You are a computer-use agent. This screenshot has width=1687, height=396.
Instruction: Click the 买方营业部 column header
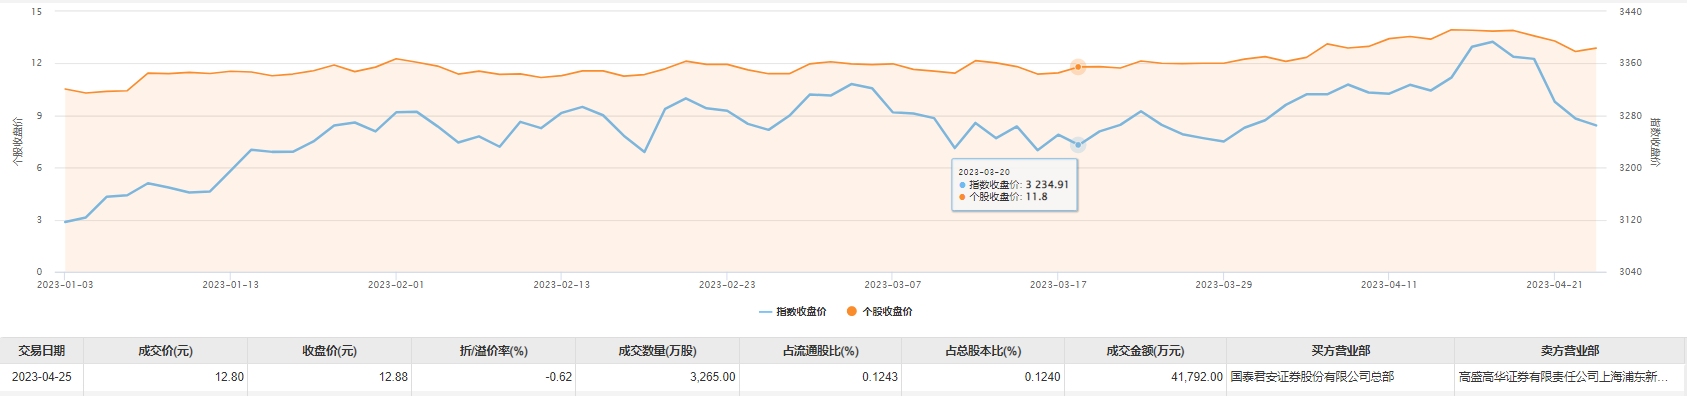tap(1340, 351)
